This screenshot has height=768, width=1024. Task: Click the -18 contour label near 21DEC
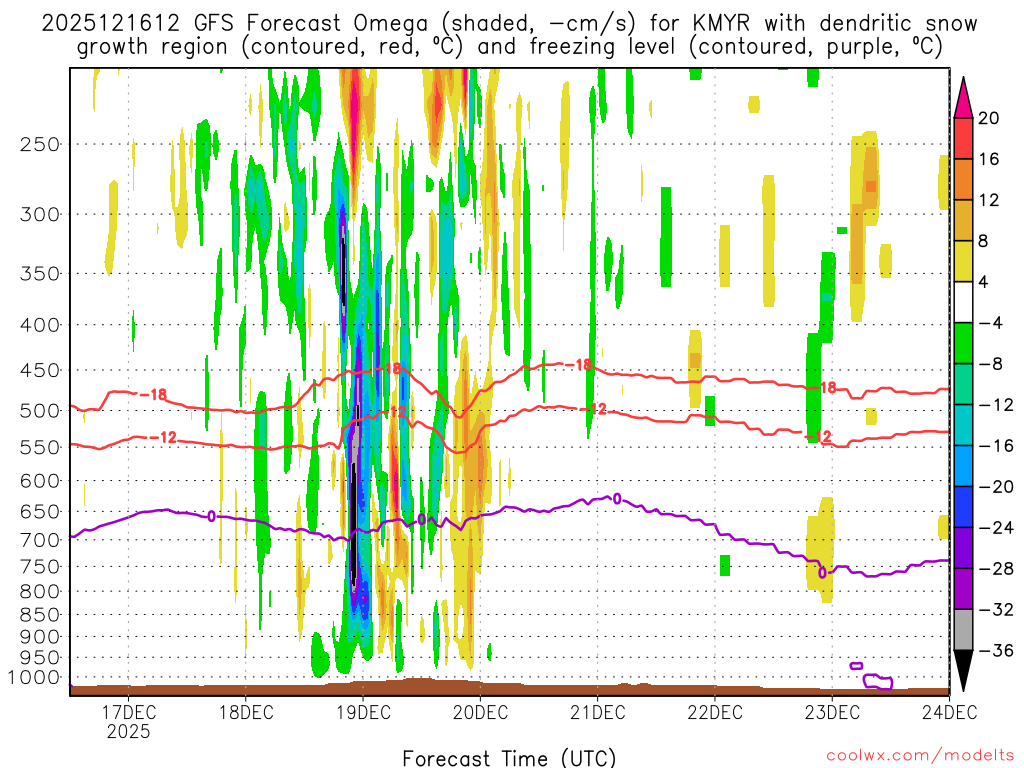(x=578, y=364)
